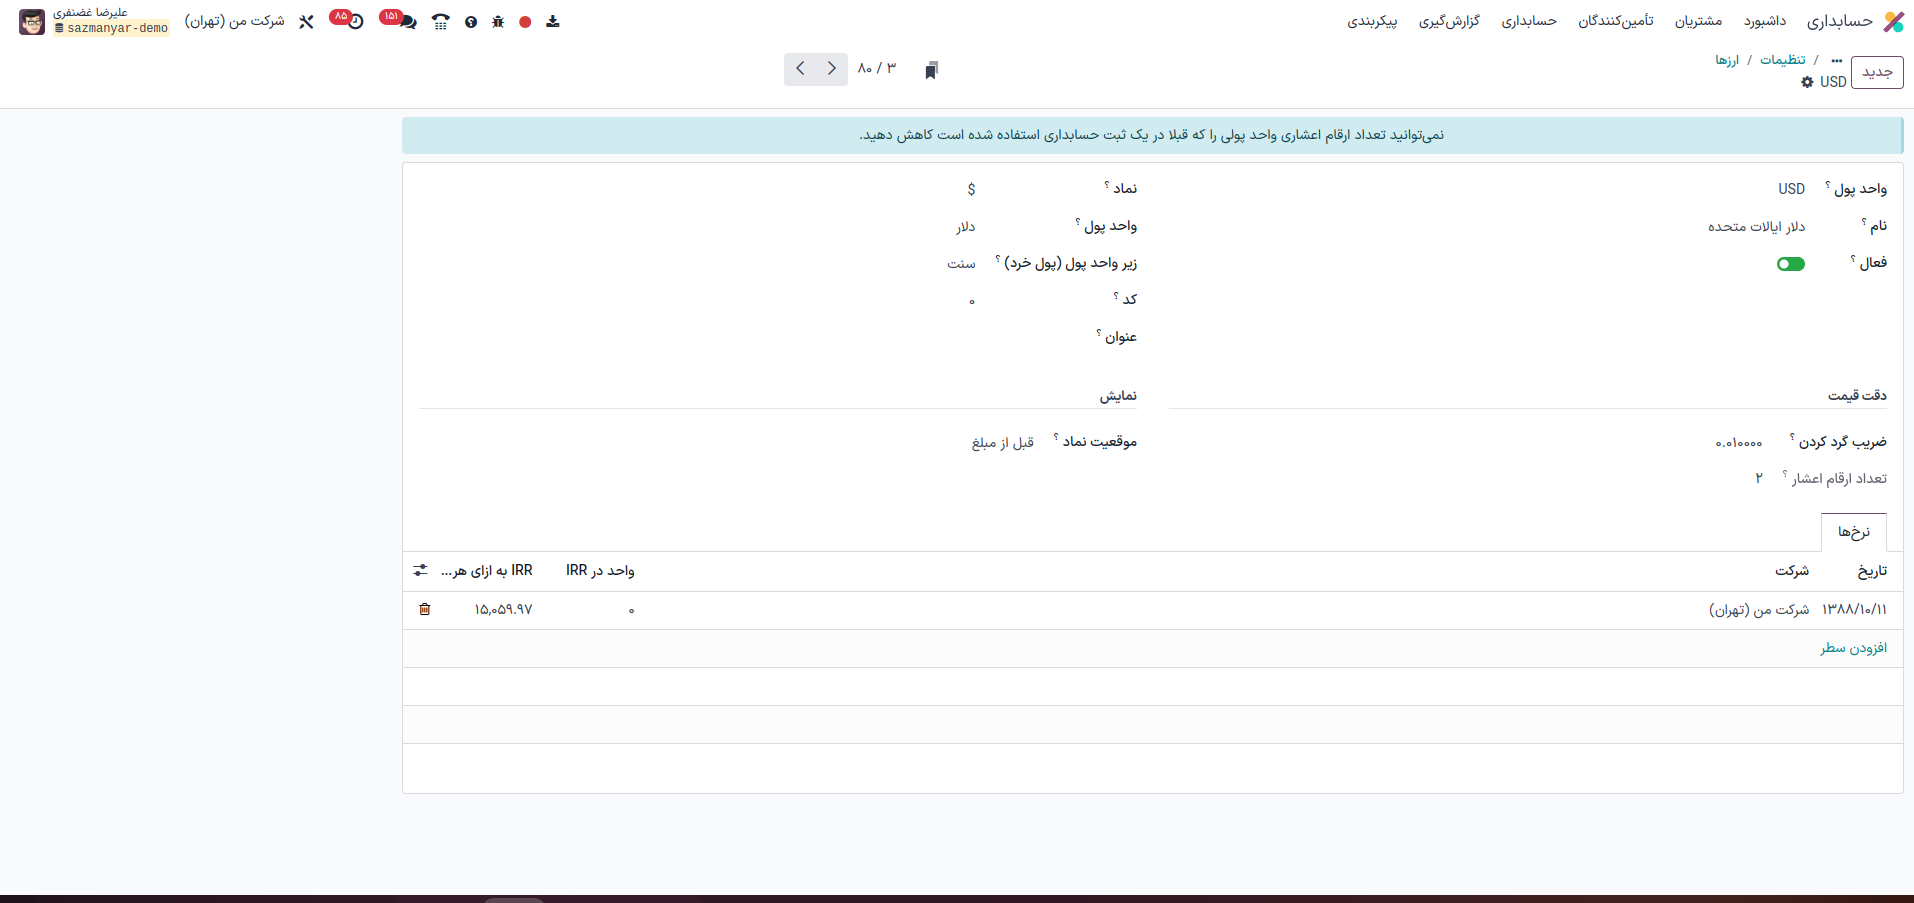Image resolution: width=1914 pixels, height=903 pixels.
Task: Open the wrench and screwdriver tools icon
Action: click(307, 22)
